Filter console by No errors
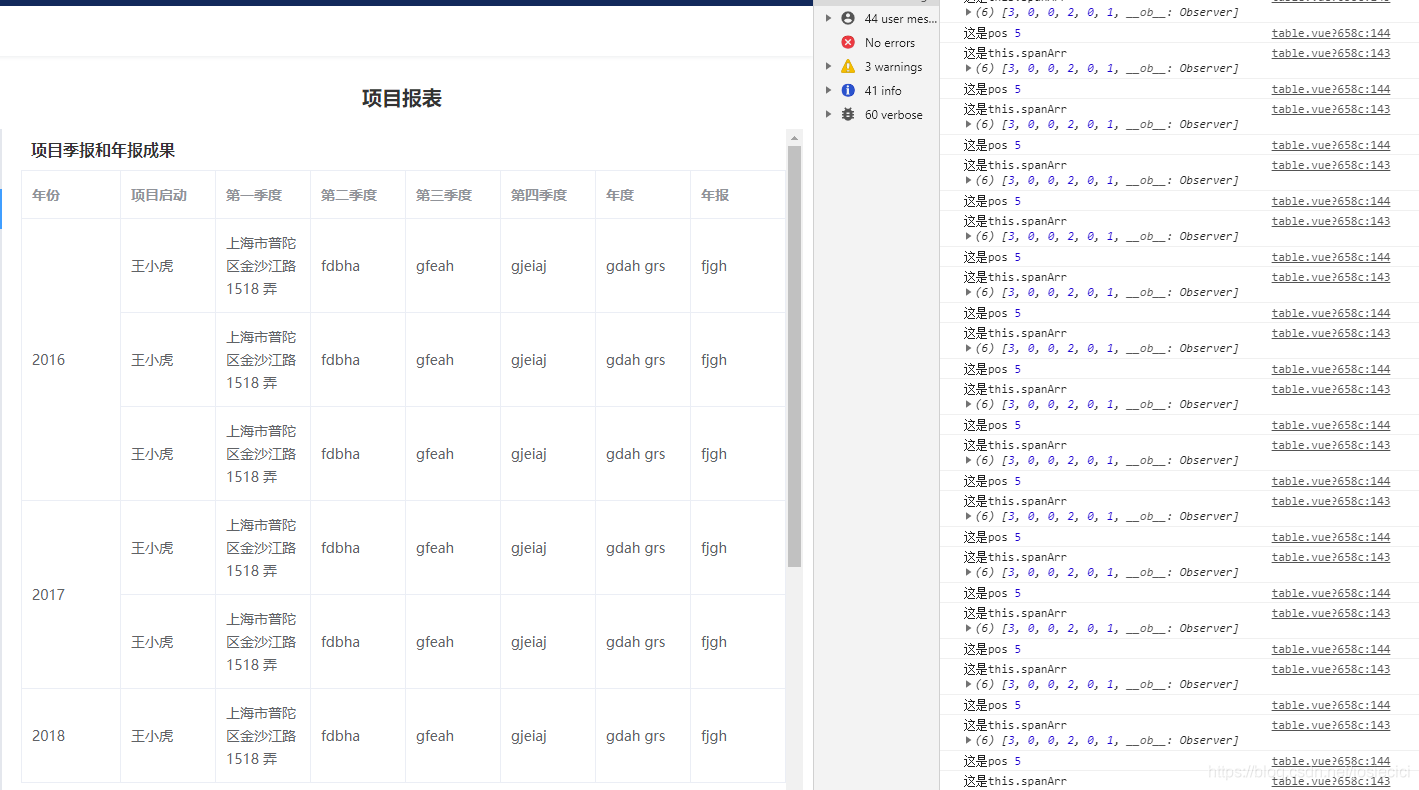Image resolution: width=1419 pixels, height=790 pixels. (890, 43)
